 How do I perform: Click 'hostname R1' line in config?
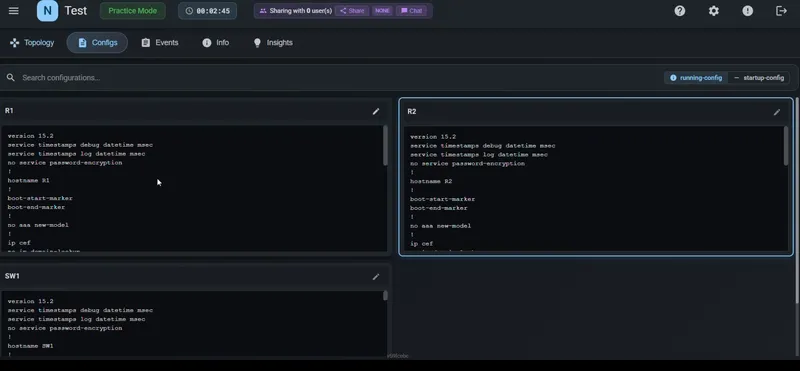coord(29,181)
